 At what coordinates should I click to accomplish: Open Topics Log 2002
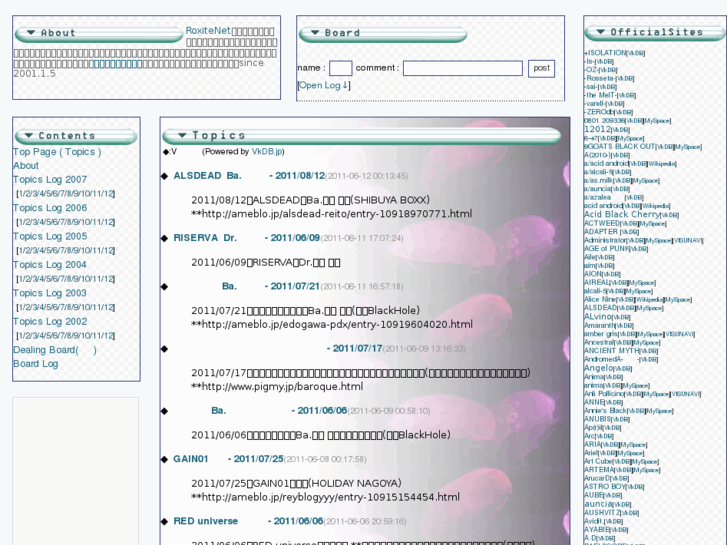(x=50, y=321)
